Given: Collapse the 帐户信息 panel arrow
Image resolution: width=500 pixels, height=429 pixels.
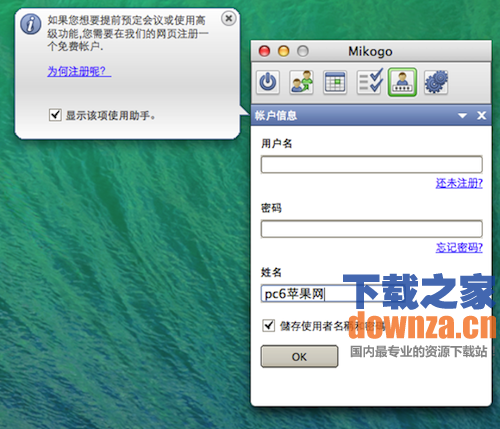Looking at the screenshot, I should click(x=462, y=116).
